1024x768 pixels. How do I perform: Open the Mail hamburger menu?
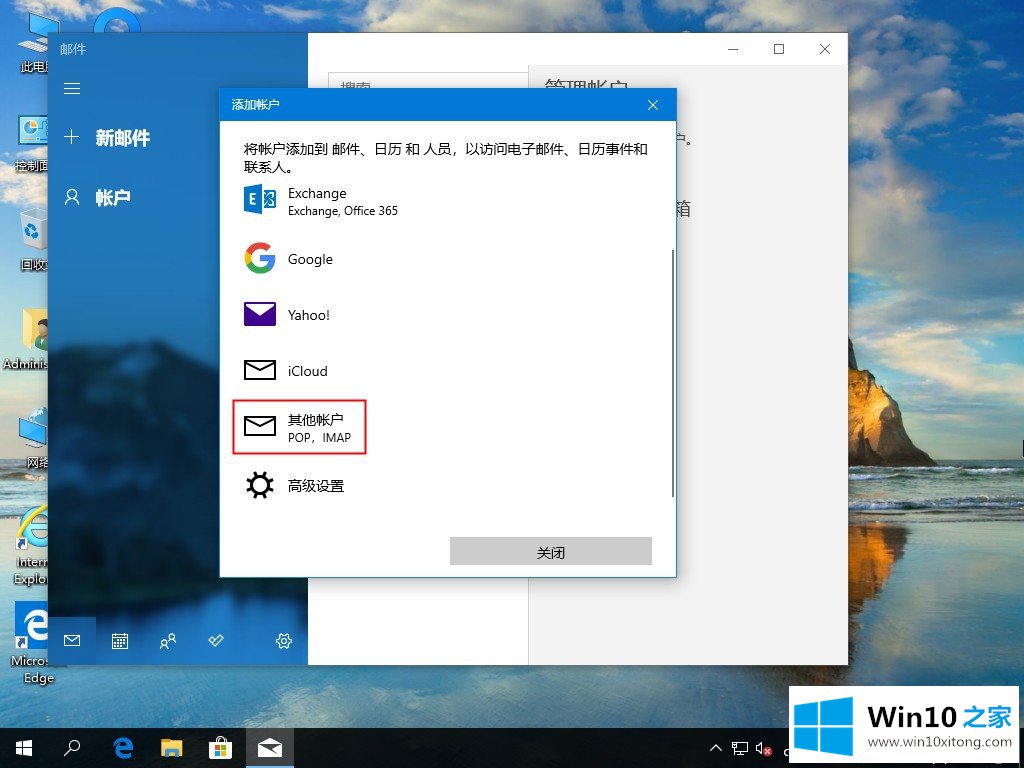click(x=72, y=88)
